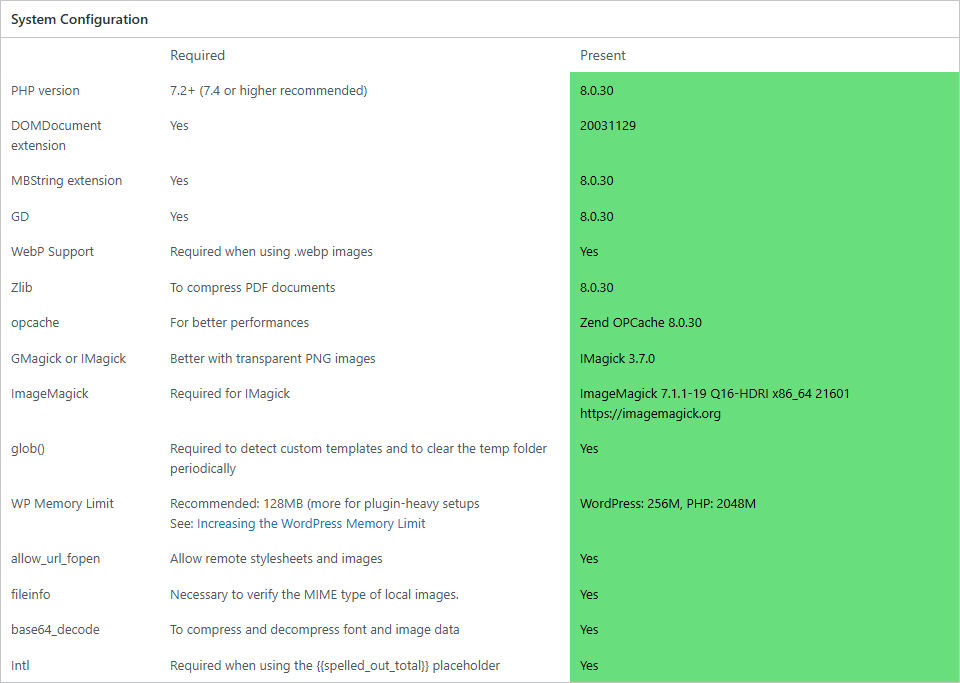960x683 pixels.
Task: Select the DOMDocument extension label
Action: (x=56, y=135)
